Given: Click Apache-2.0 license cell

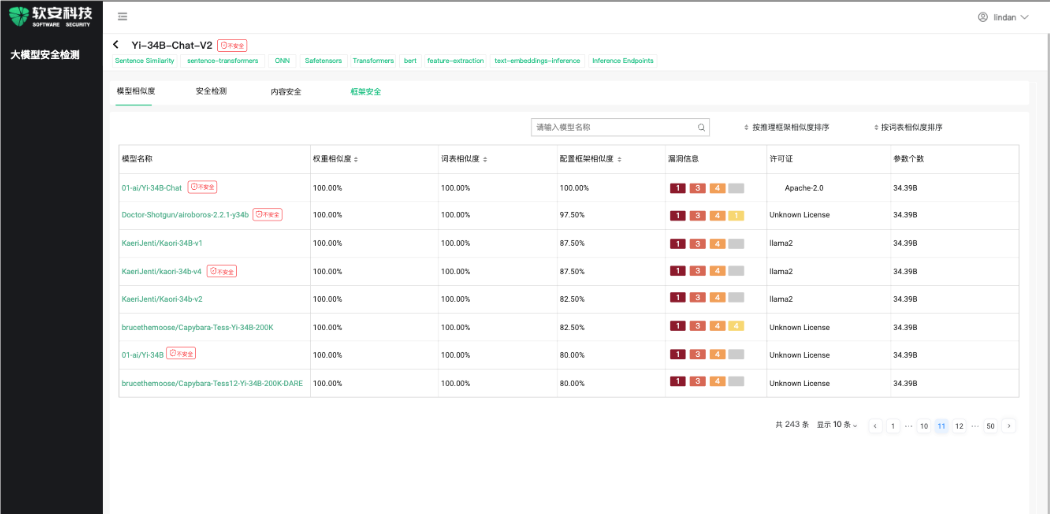Looking at the screenshot, I should coord(804,188).
